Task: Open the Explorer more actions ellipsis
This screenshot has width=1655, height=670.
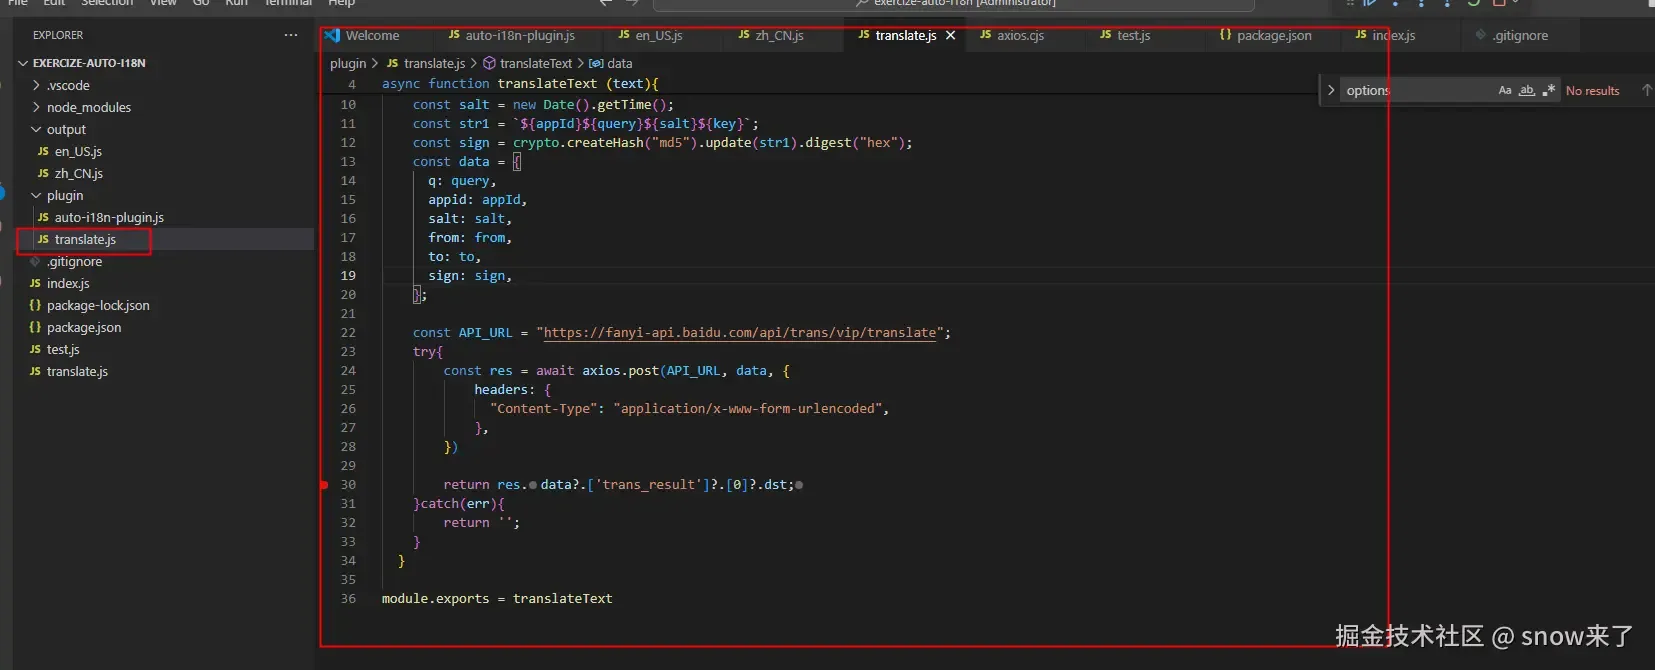Action: (291, 35)
